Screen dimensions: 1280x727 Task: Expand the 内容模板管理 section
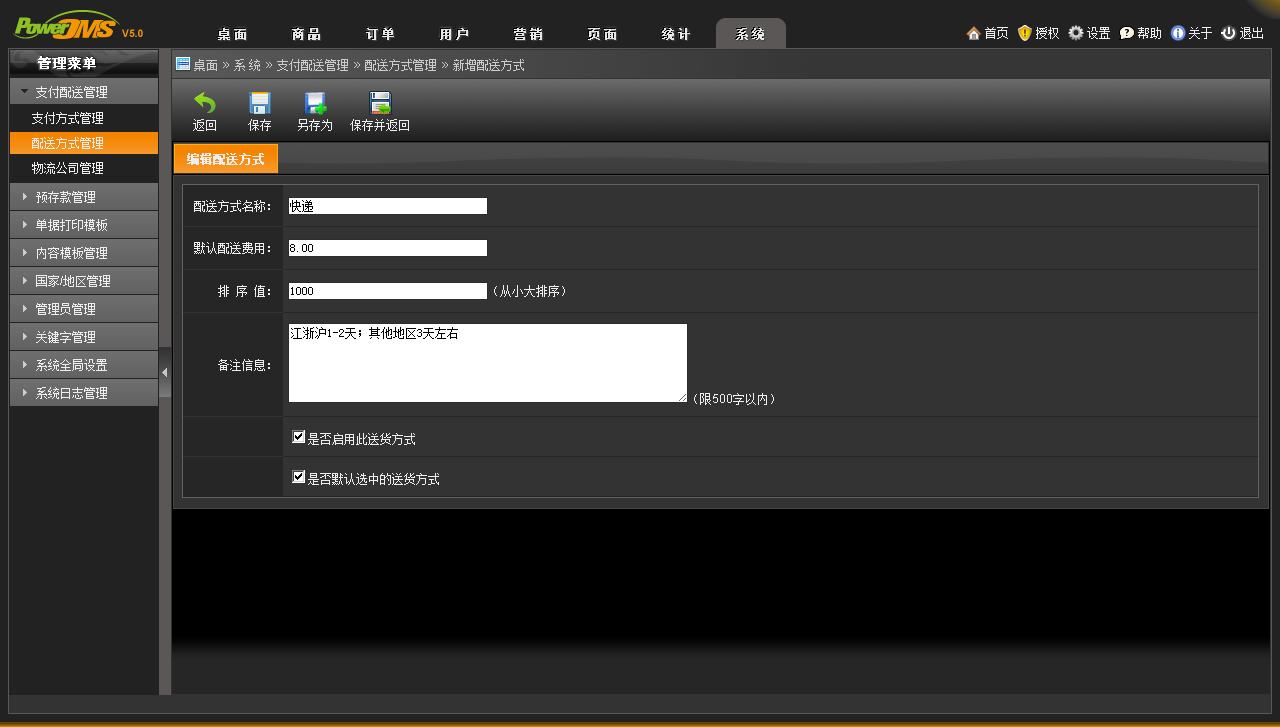pos(84,253)
